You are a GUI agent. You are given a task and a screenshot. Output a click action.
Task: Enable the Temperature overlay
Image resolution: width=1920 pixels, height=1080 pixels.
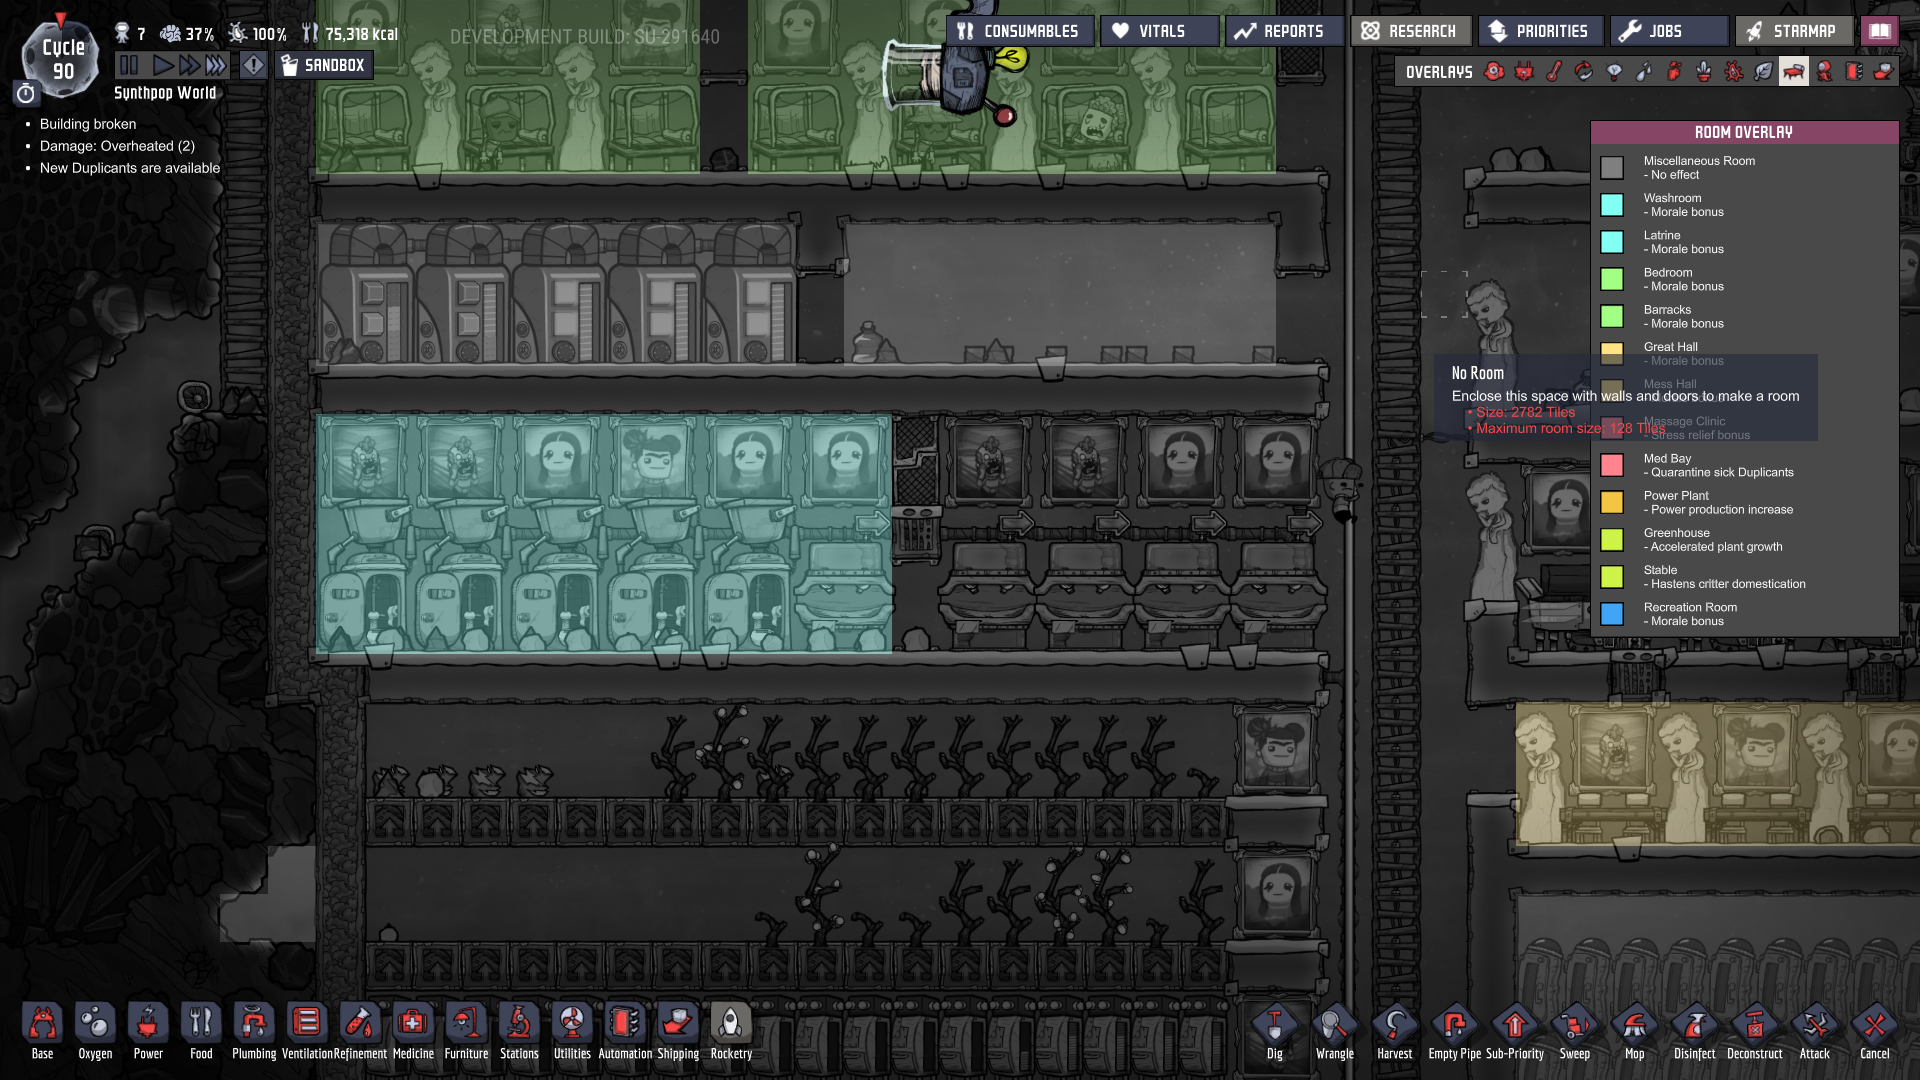(1554, 72)
